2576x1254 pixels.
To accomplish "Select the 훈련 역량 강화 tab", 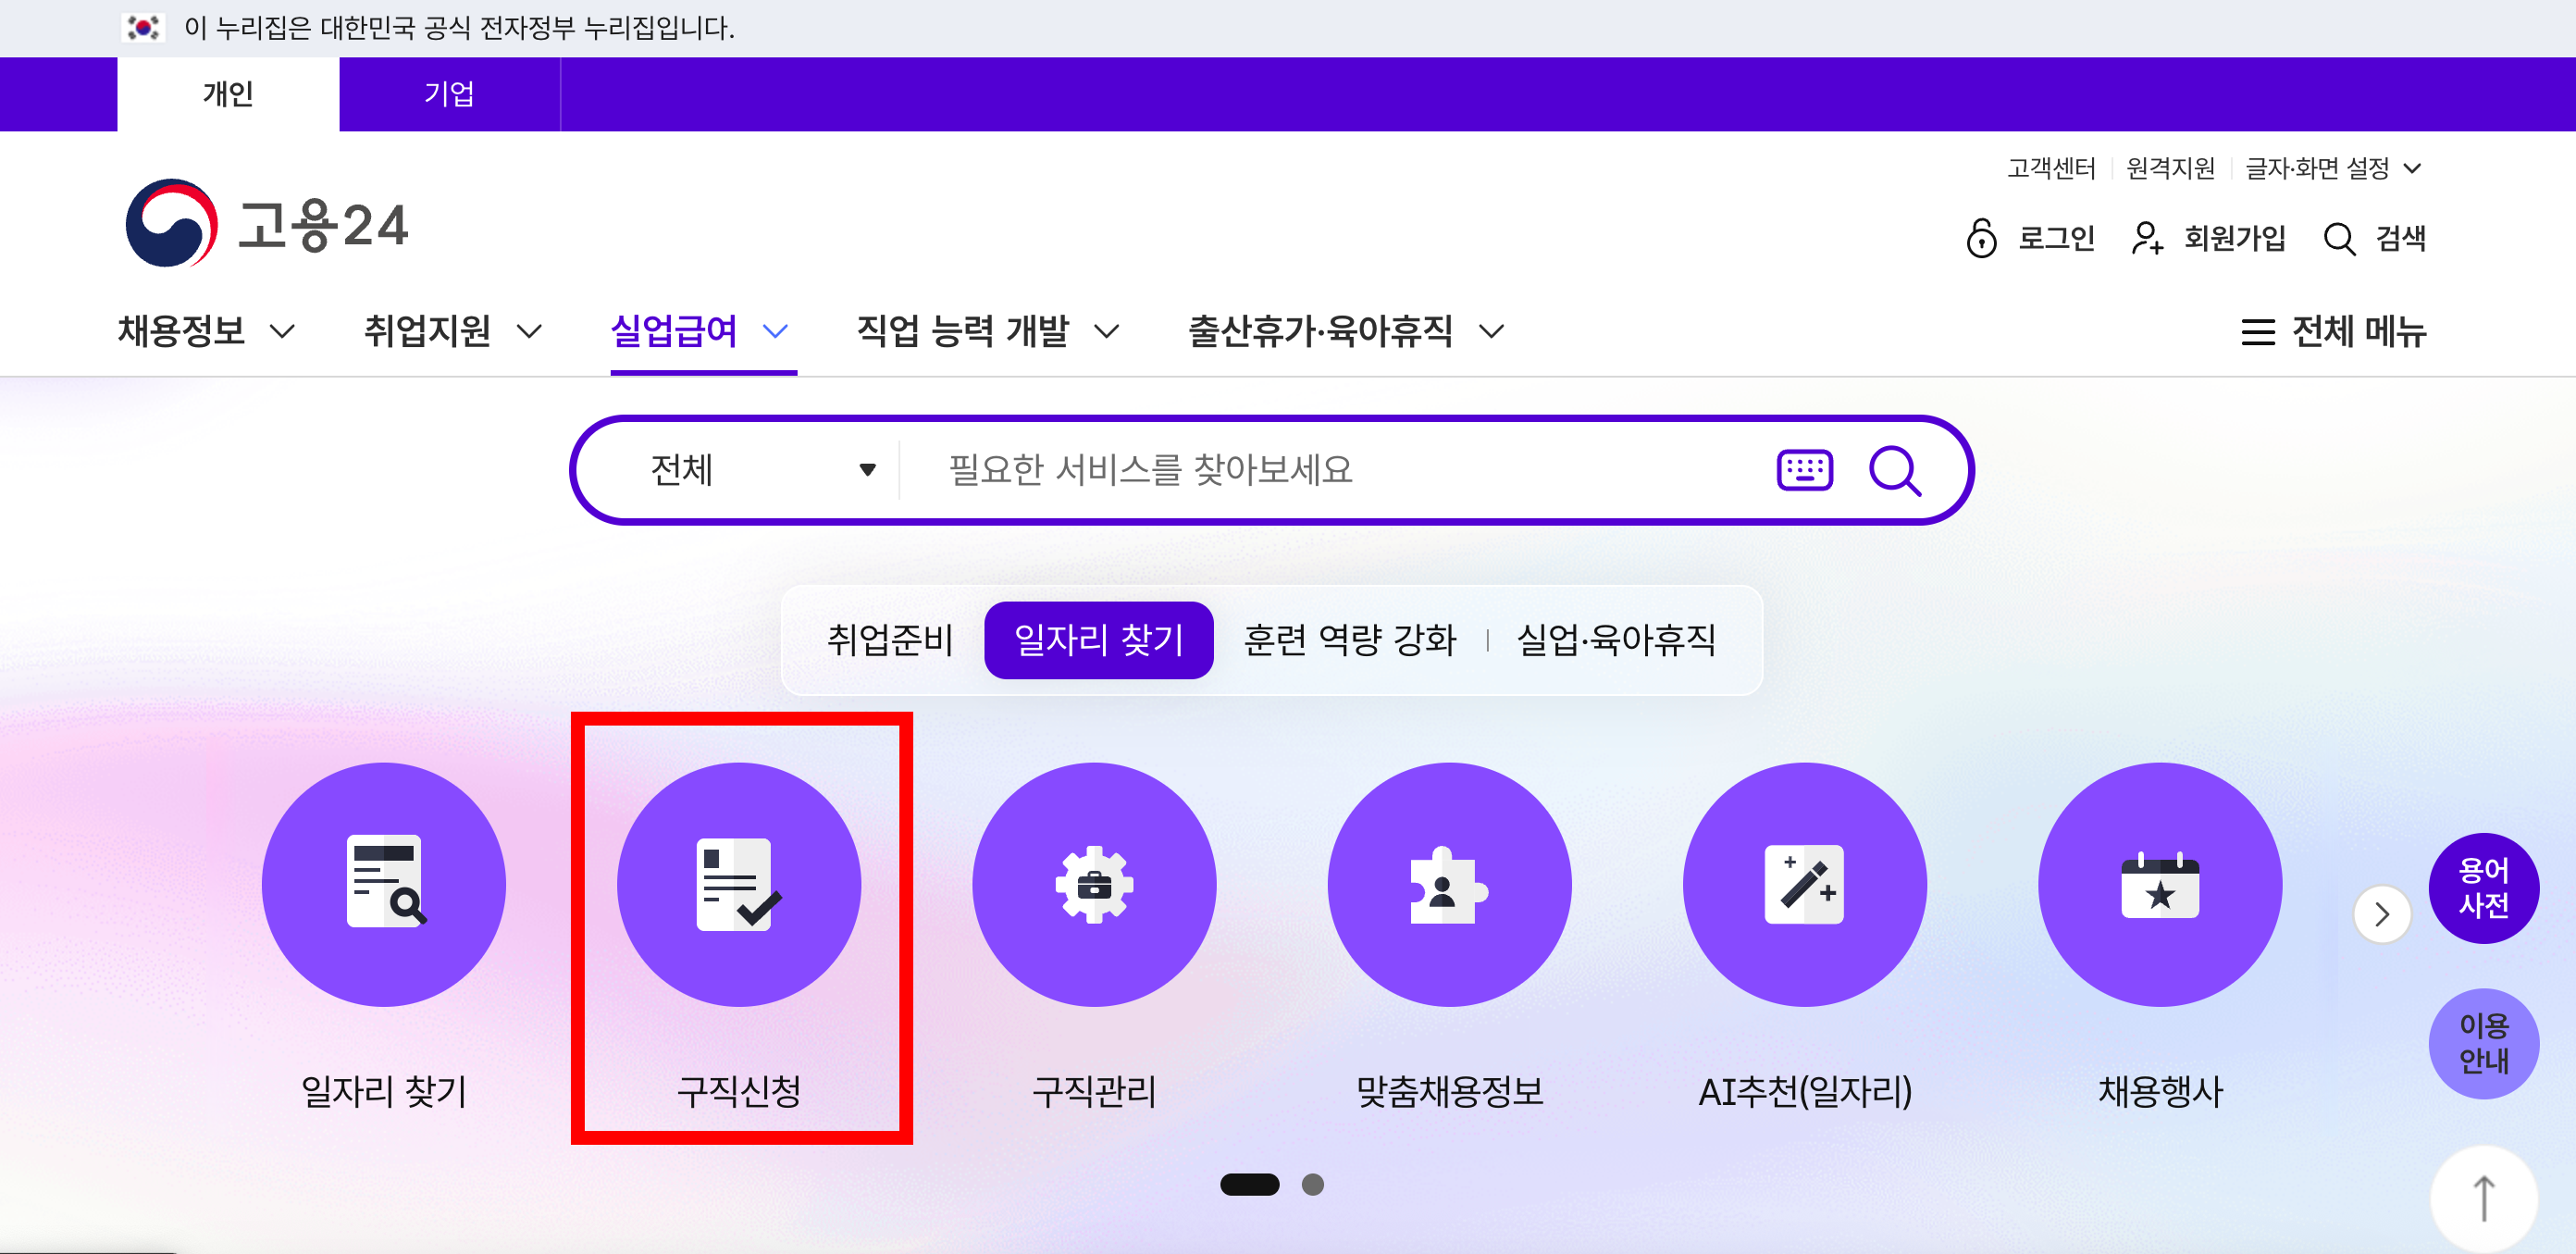I will (1349, 640).
